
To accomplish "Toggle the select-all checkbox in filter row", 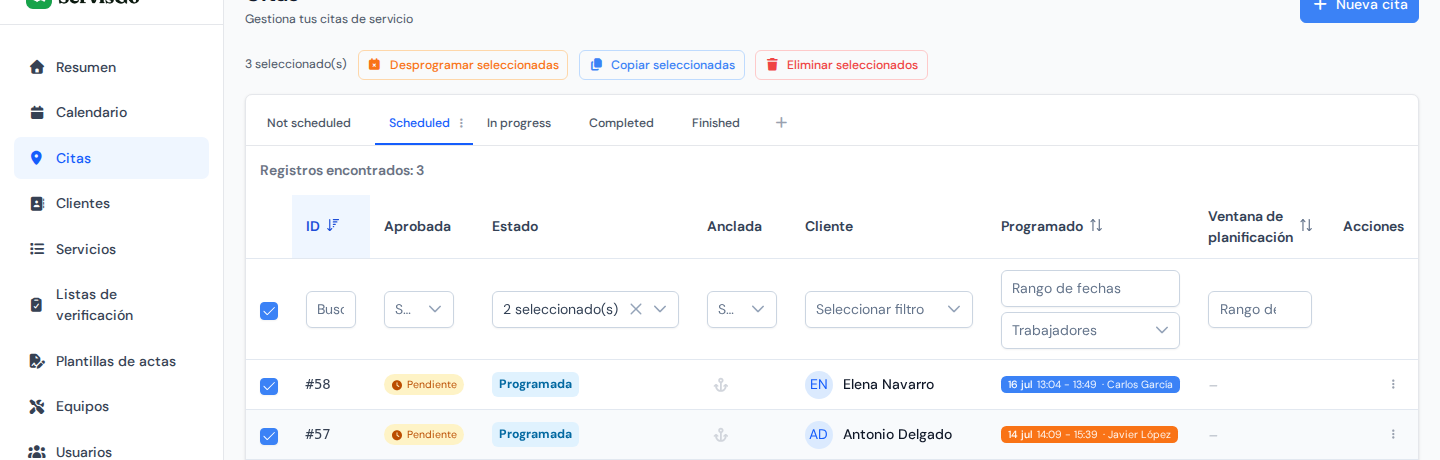I will pos(269,311).
